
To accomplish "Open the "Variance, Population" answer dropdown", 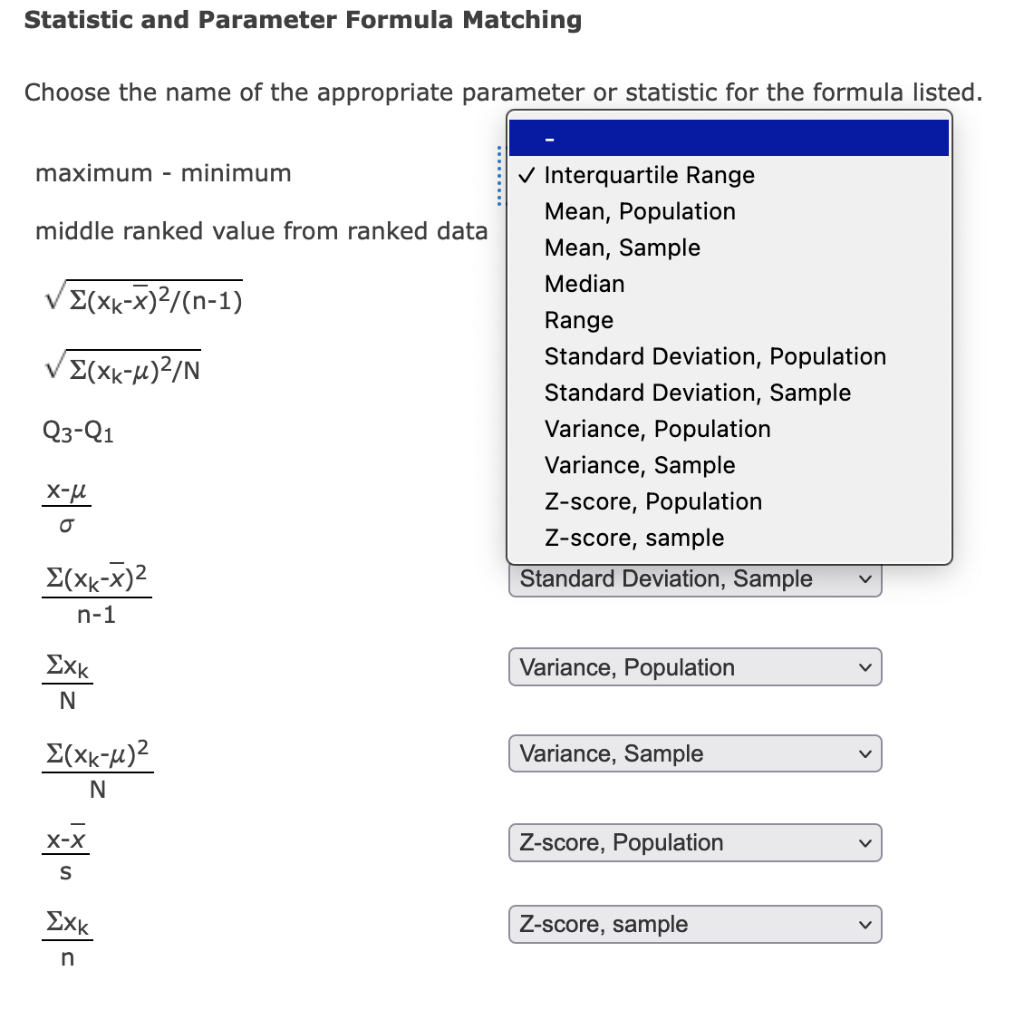I will point(695,667).
